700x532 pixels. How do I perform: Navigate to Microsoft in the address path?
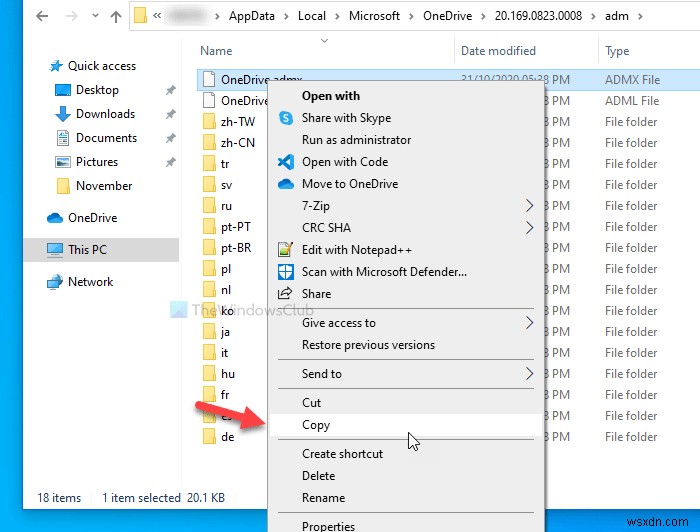(x=374, y=16)
